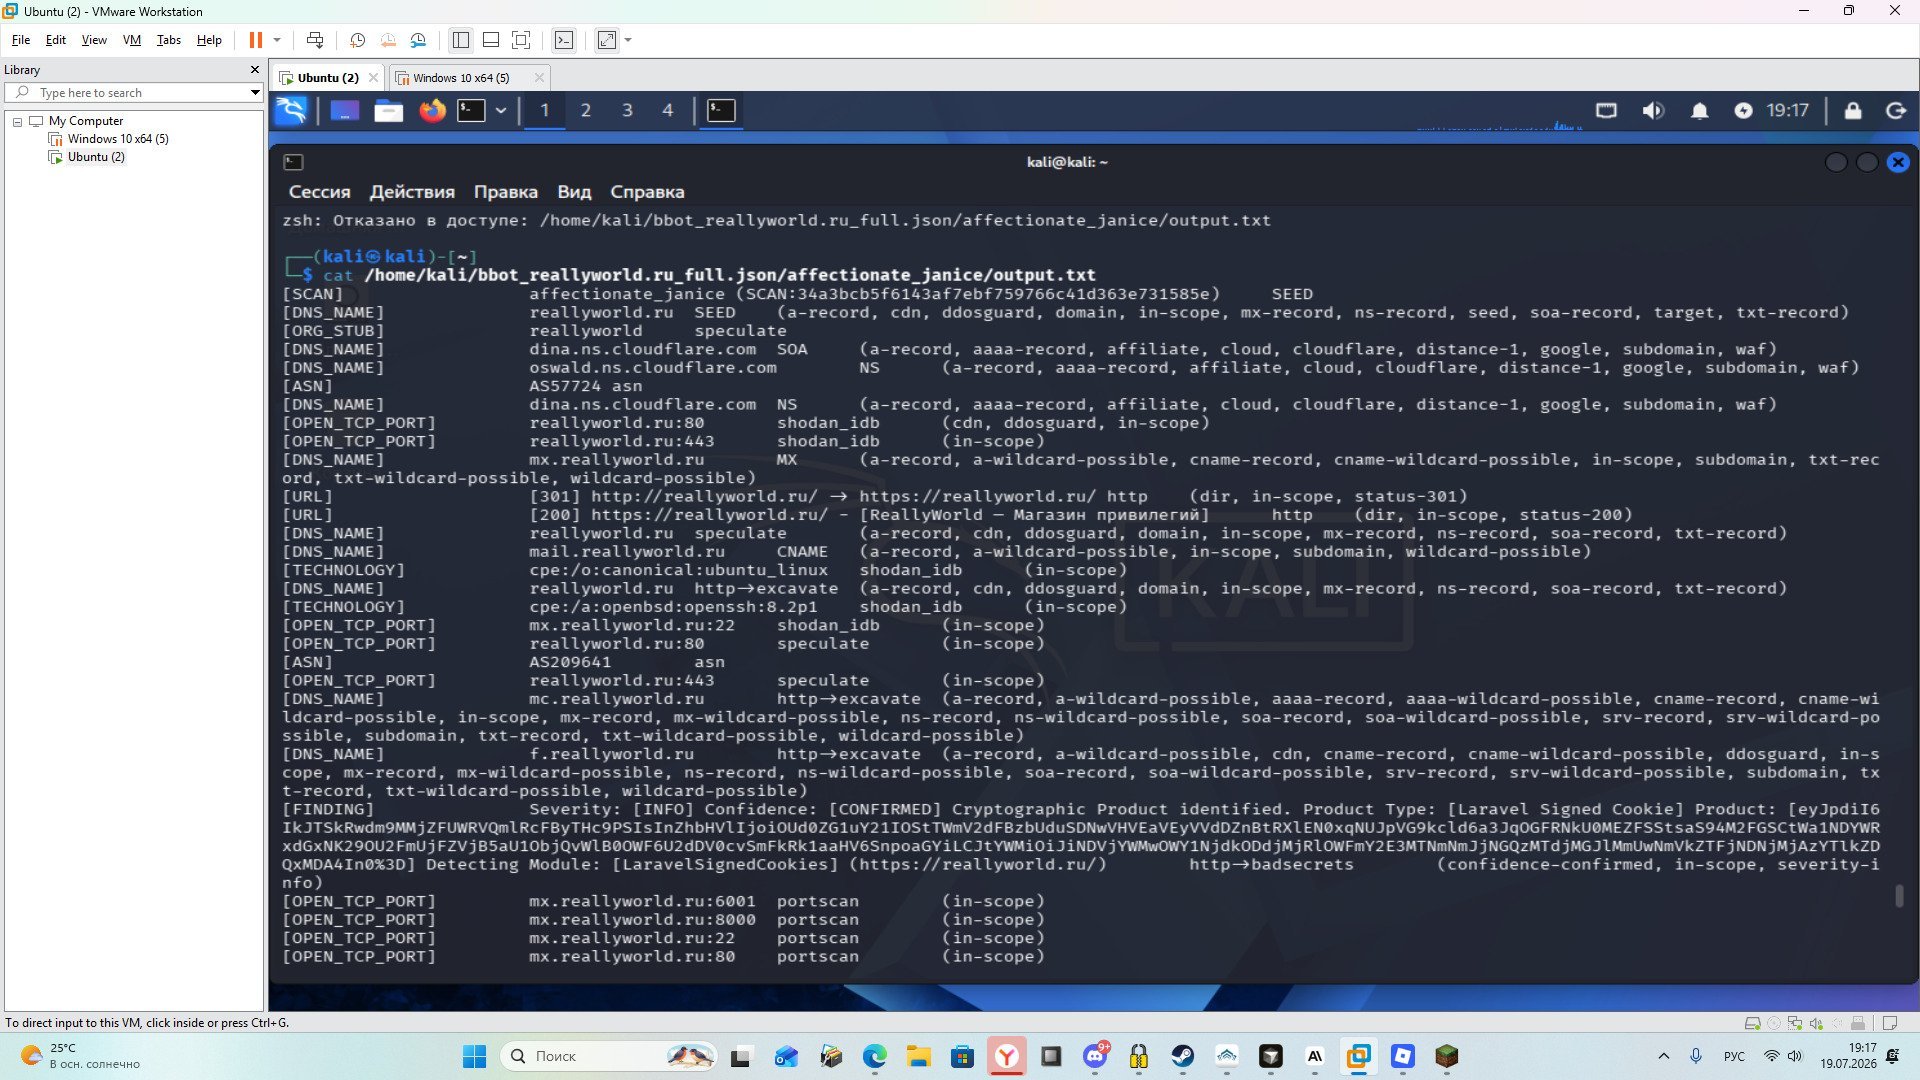Lock the Kali screen with padlock icon
The image size is (1920, 1080).
click(x=1853, y=111)
